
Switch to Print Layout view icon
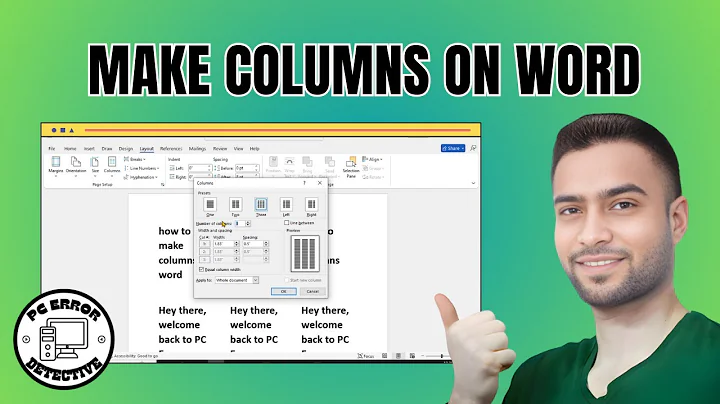tap(399, 356)
